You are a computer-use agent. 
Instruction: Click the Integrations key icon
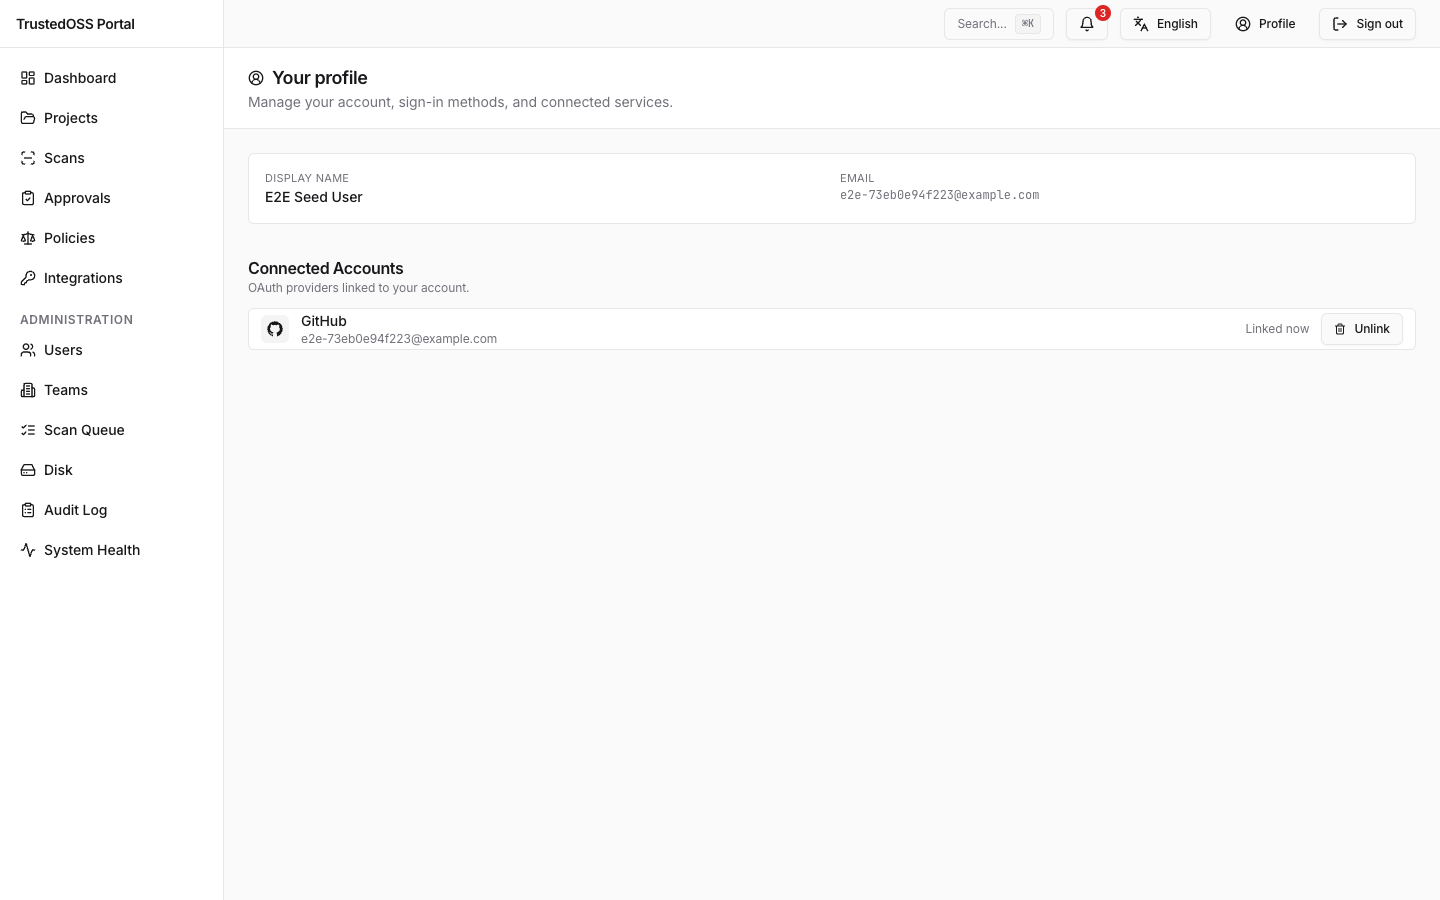[28, 278]
